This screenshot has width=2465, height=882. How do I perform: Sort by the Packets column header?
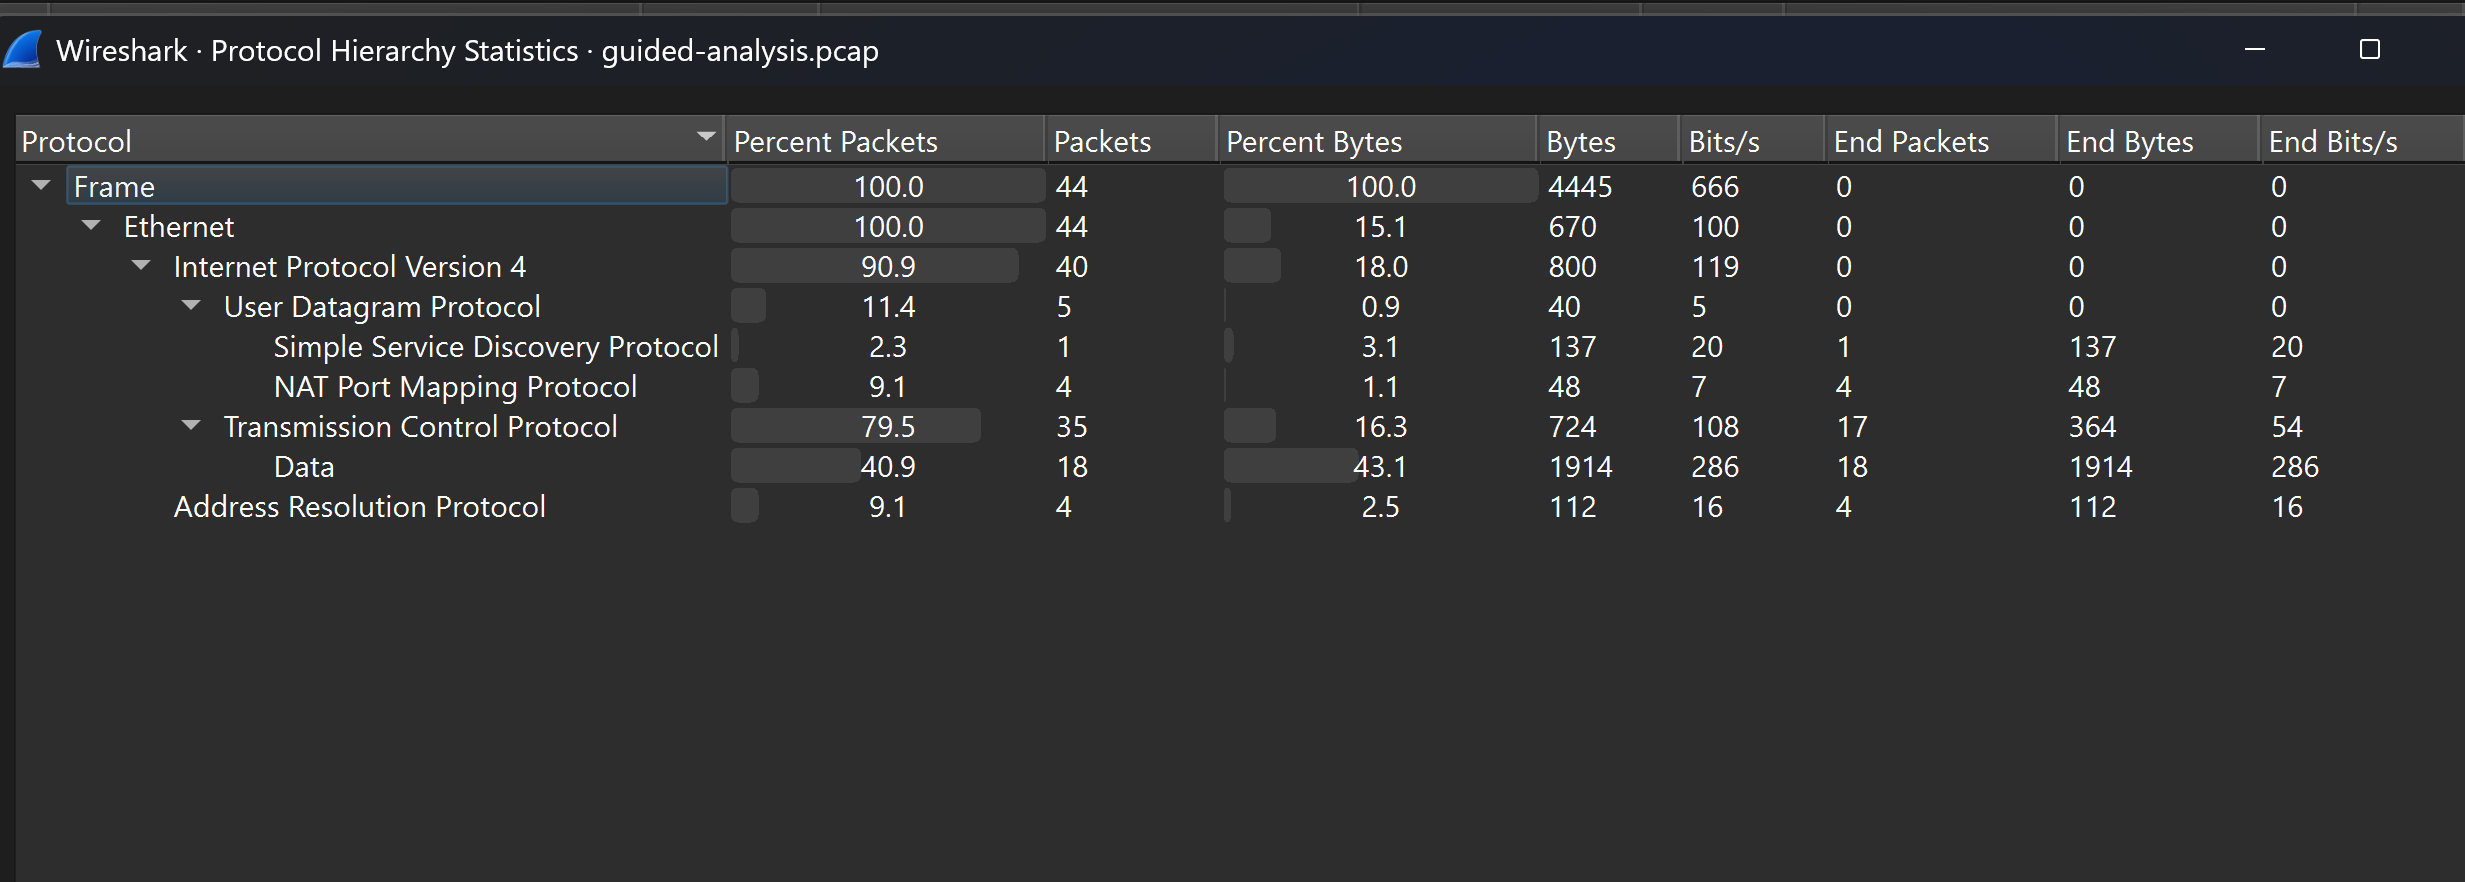click(1131, 141)
